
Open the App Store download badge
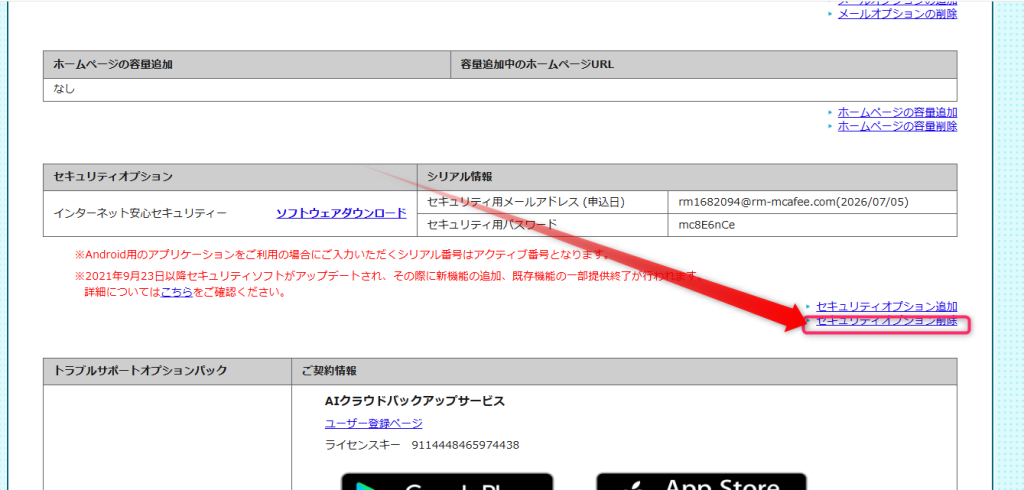pos(701,482)
